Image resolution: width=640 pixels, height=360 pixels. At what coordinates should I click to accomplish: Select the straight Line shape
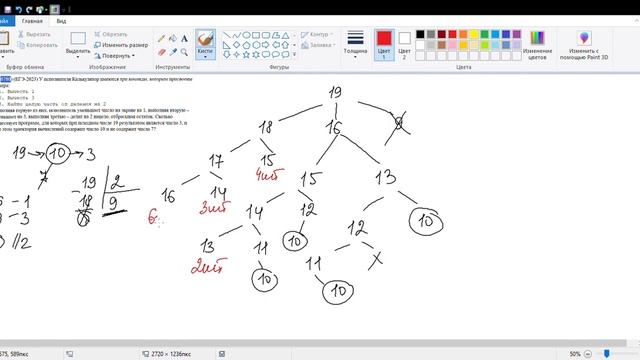coord(227,36)
